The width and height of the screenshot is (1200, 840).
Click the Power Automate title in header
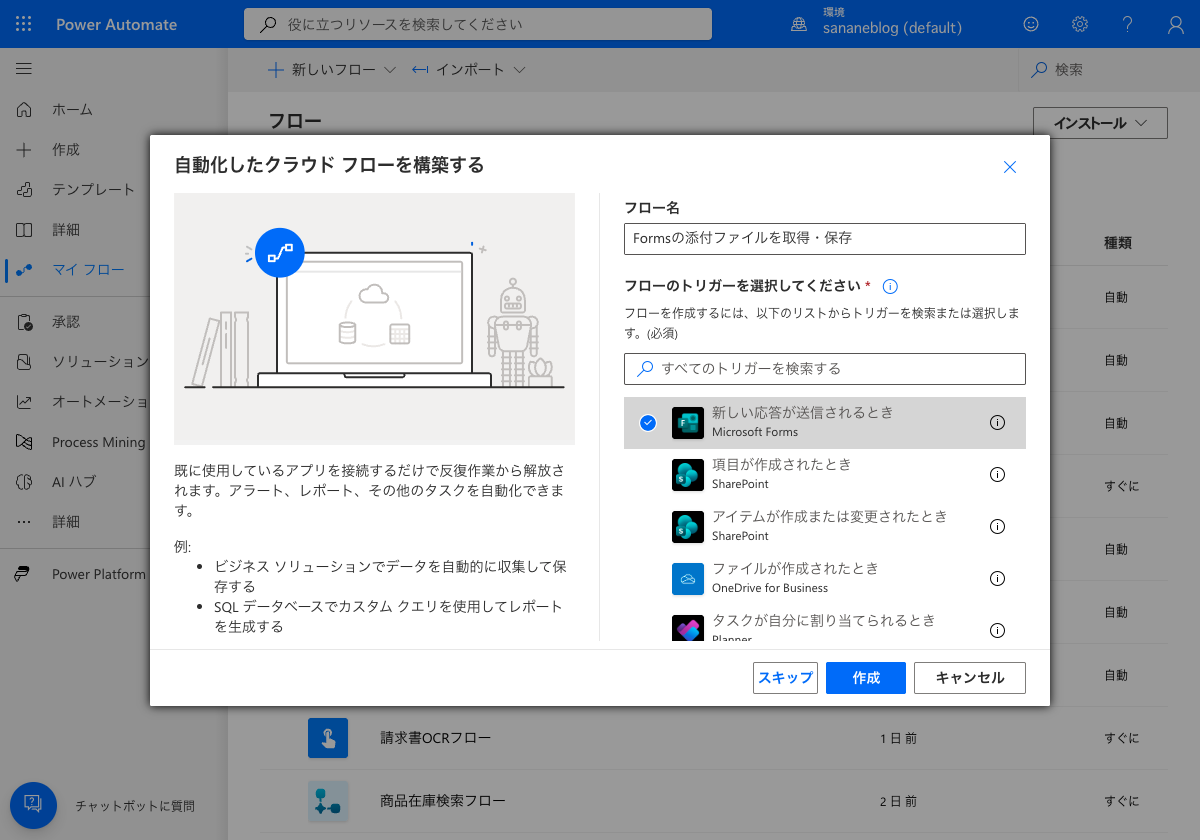(116, 24)
